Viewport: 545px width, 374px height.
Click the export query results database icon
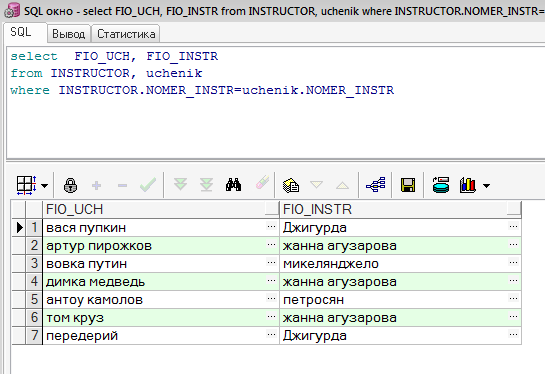(x=441, y=185)
